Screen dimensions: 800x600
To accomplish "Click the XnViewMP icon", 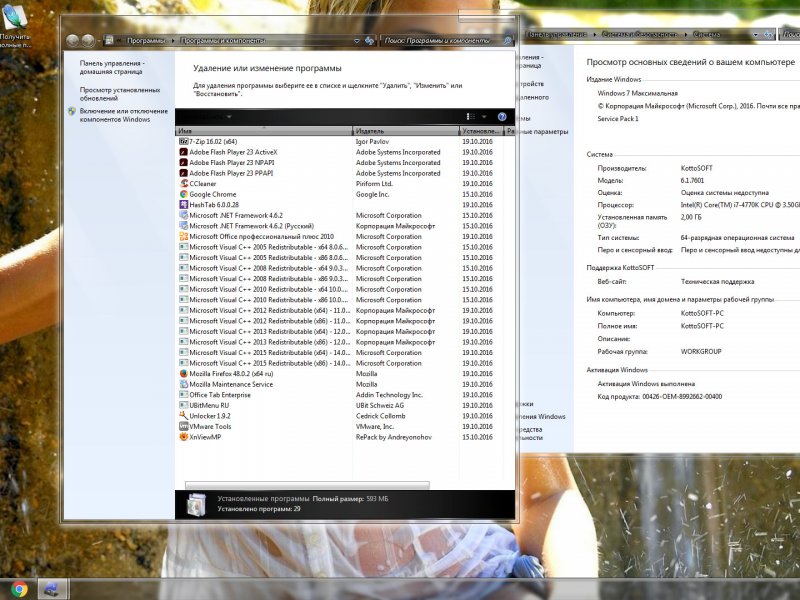I will point(184,437).
